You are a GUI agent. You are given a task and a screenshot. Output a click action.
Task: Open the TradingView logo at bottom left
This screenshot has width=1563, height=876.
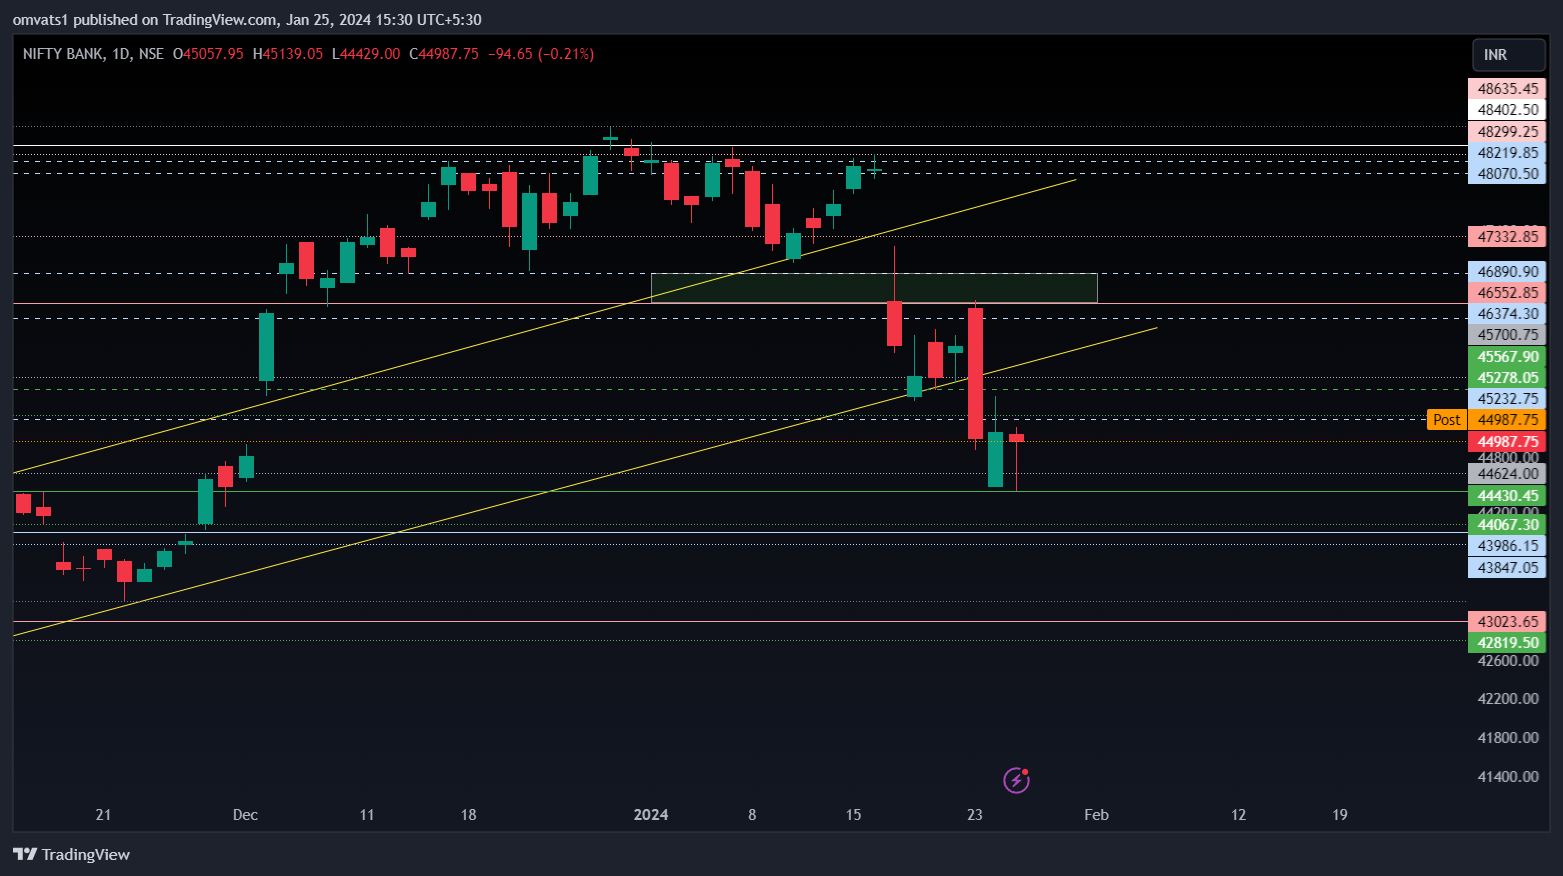click(x=72, y=854)
